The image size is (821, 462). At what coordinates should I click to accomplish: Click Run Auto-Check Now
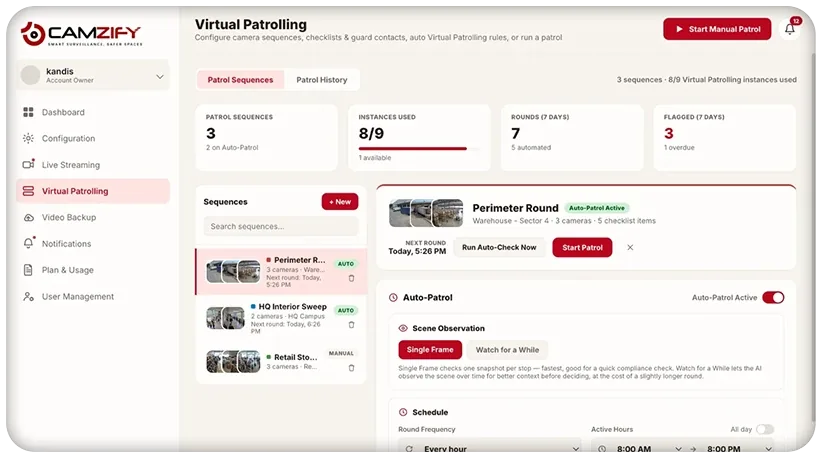[499, 247]
